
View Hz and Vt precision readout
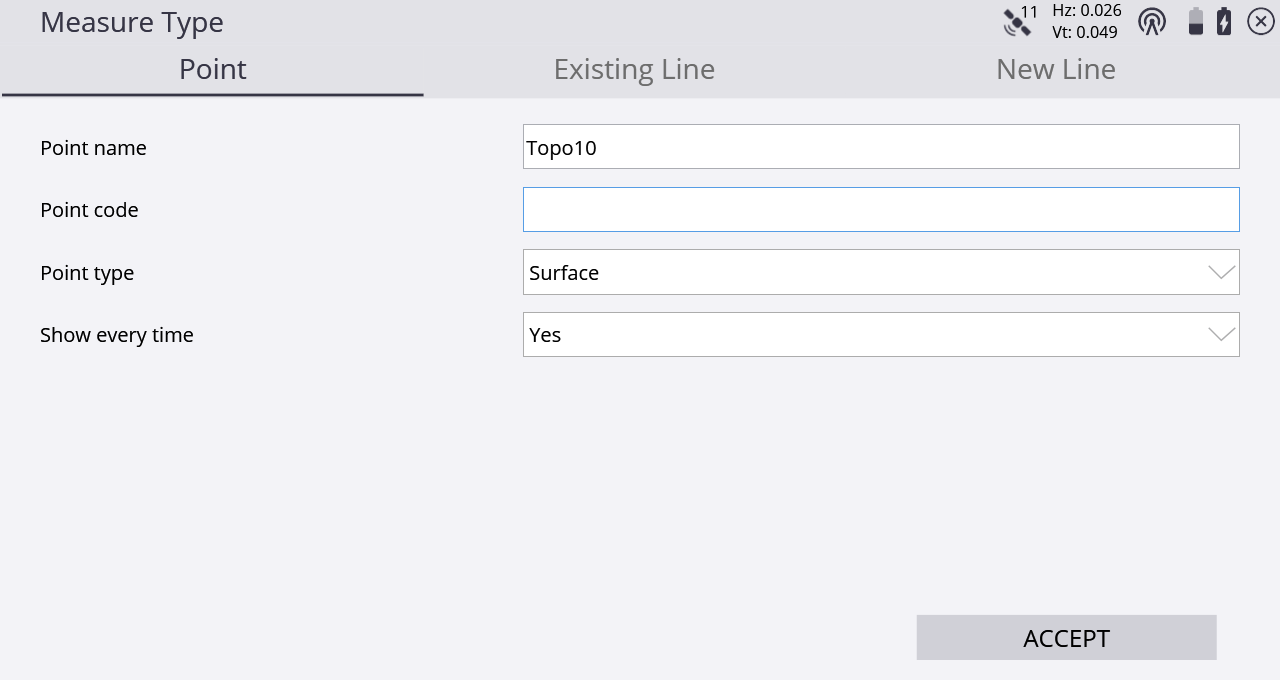click(1086, 21)
